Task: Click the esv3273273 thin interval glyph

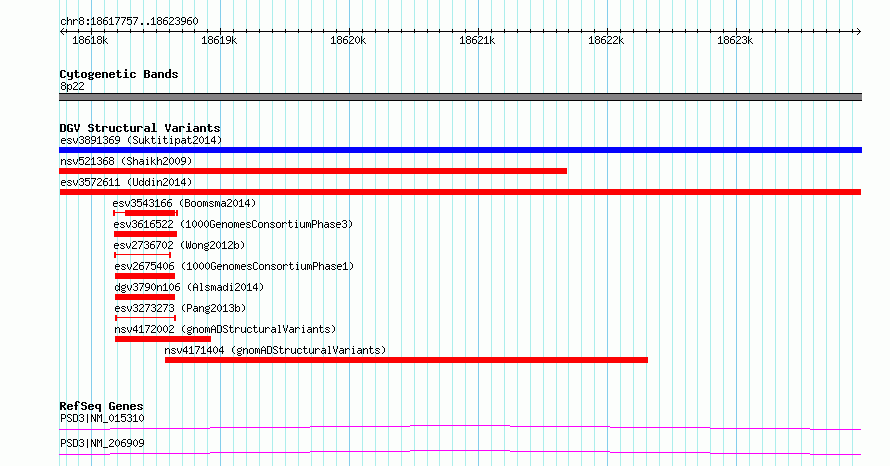Action: point(145,318)
